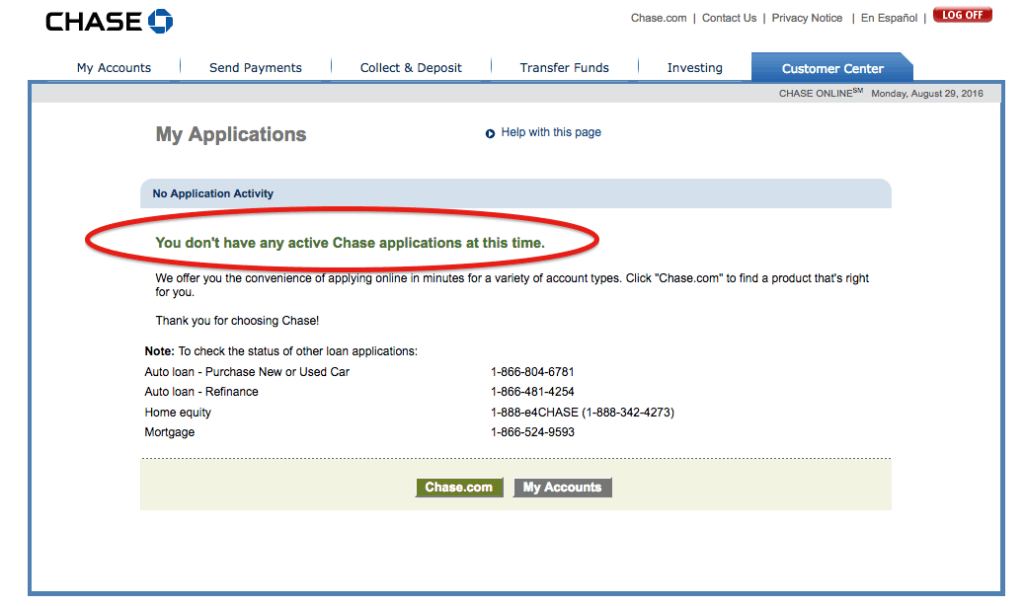The height and width of the screenshot is (606, 1024).
Task: Switch language via En Español link
Action: point(889,18)
